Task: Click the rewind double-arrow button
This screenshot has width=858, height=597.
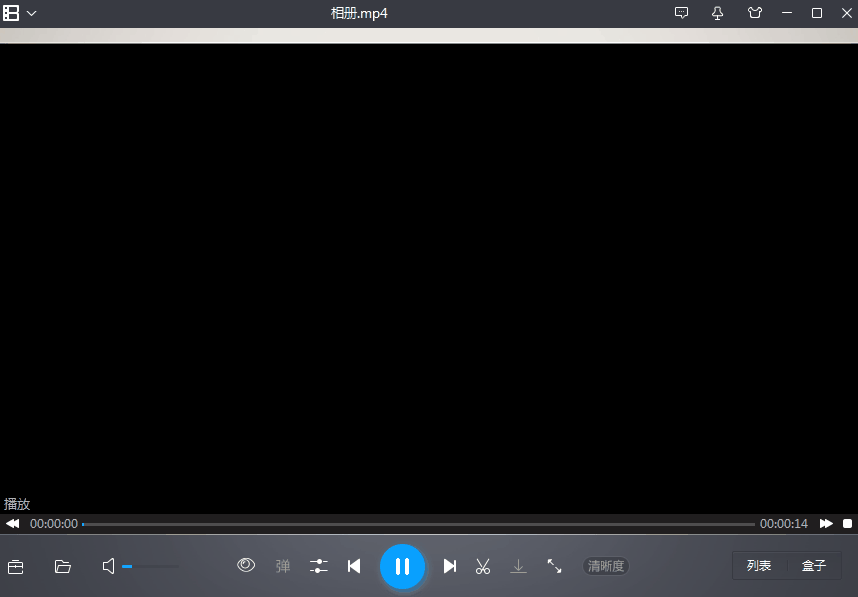Action: [13, 524]
